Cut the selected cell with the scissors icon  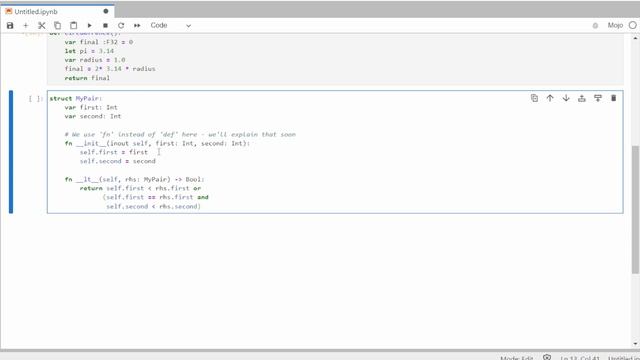click(42, 25)
